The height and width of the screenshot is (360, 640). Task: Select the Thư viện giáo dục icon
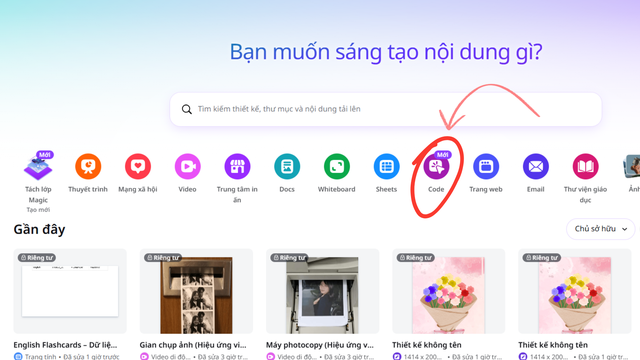585,167
